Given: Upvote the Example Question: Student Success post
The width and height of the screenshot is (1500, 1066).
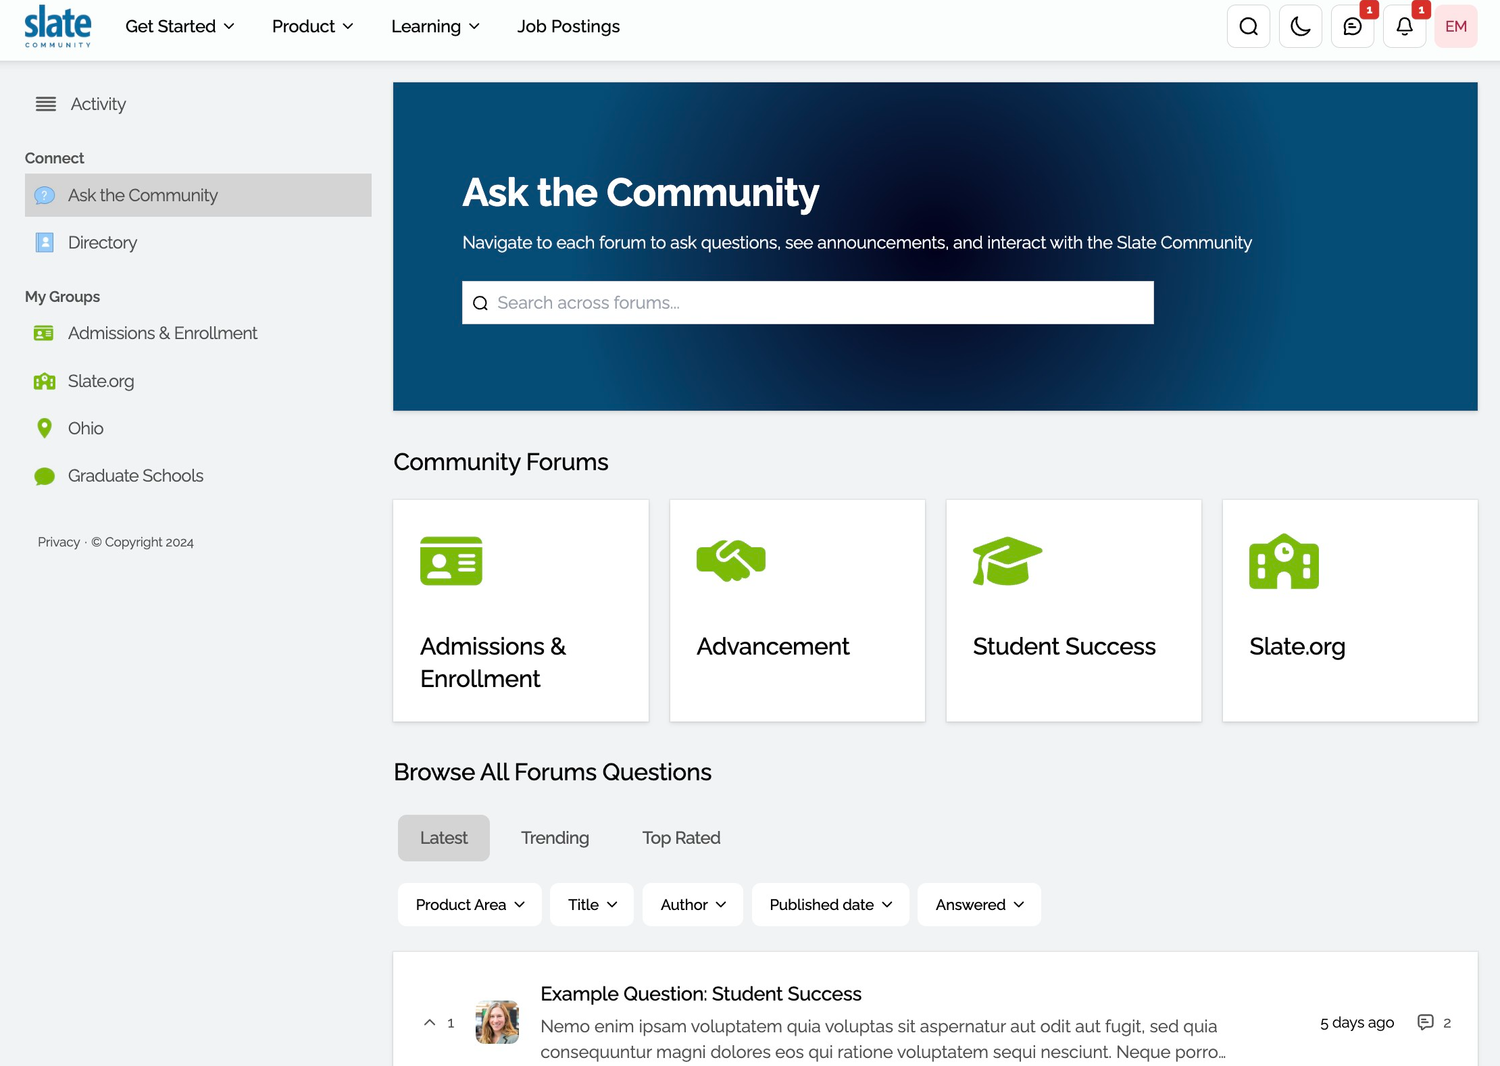Looking at the screenshot, I should coord(430,1021).
